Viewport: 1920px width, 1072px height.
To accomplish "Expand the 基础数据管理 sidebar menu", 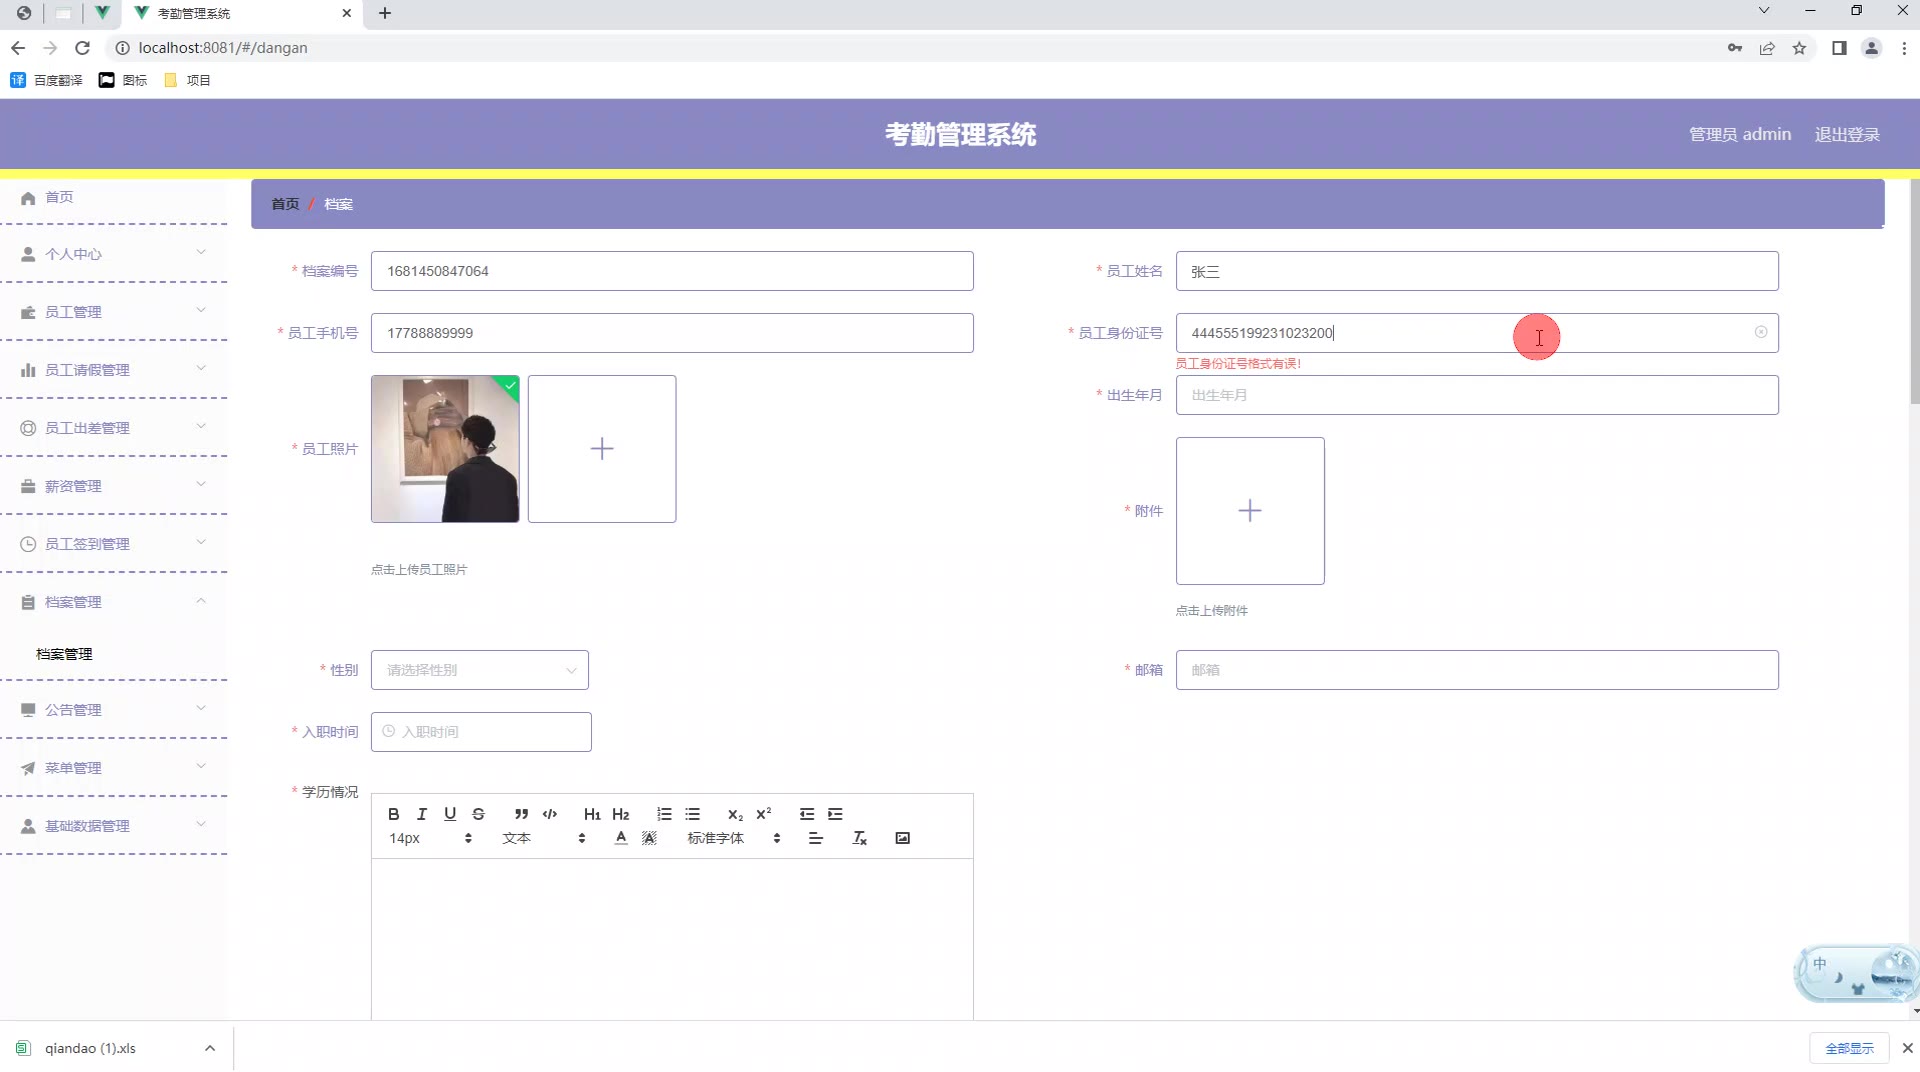I will point(114,826).
